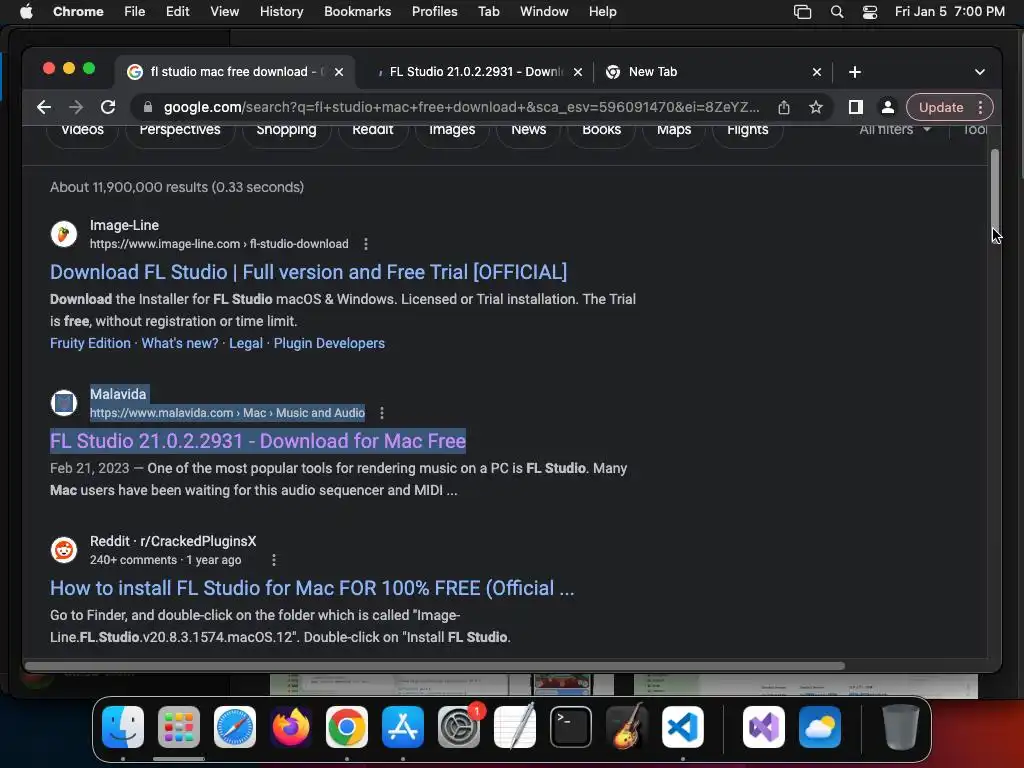This screenshot has width=1024, height=768.
Task: Open App Store from the dock
Action: (x=403, y=727)
